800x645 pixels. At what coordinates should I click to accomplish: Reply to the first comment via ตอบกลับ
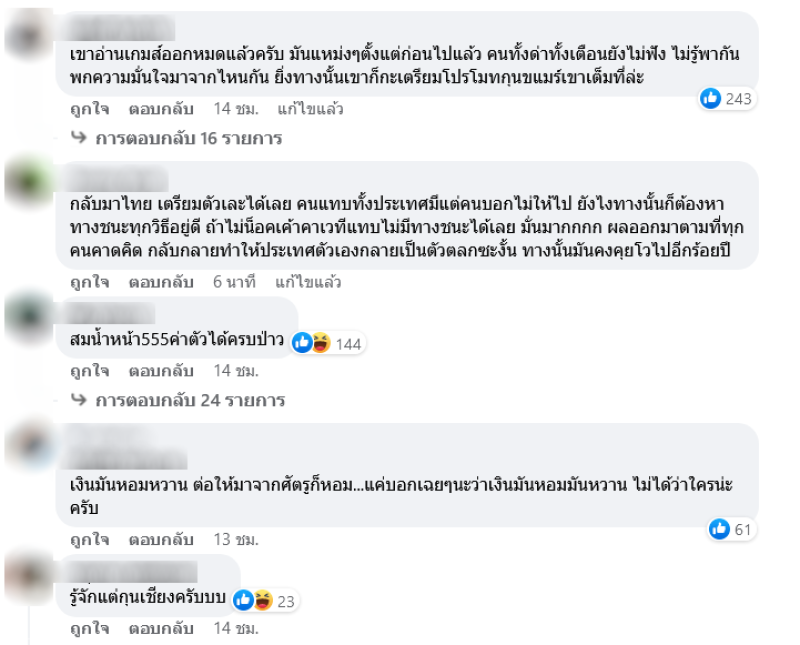pyautogui.click(x=161, y=107)
